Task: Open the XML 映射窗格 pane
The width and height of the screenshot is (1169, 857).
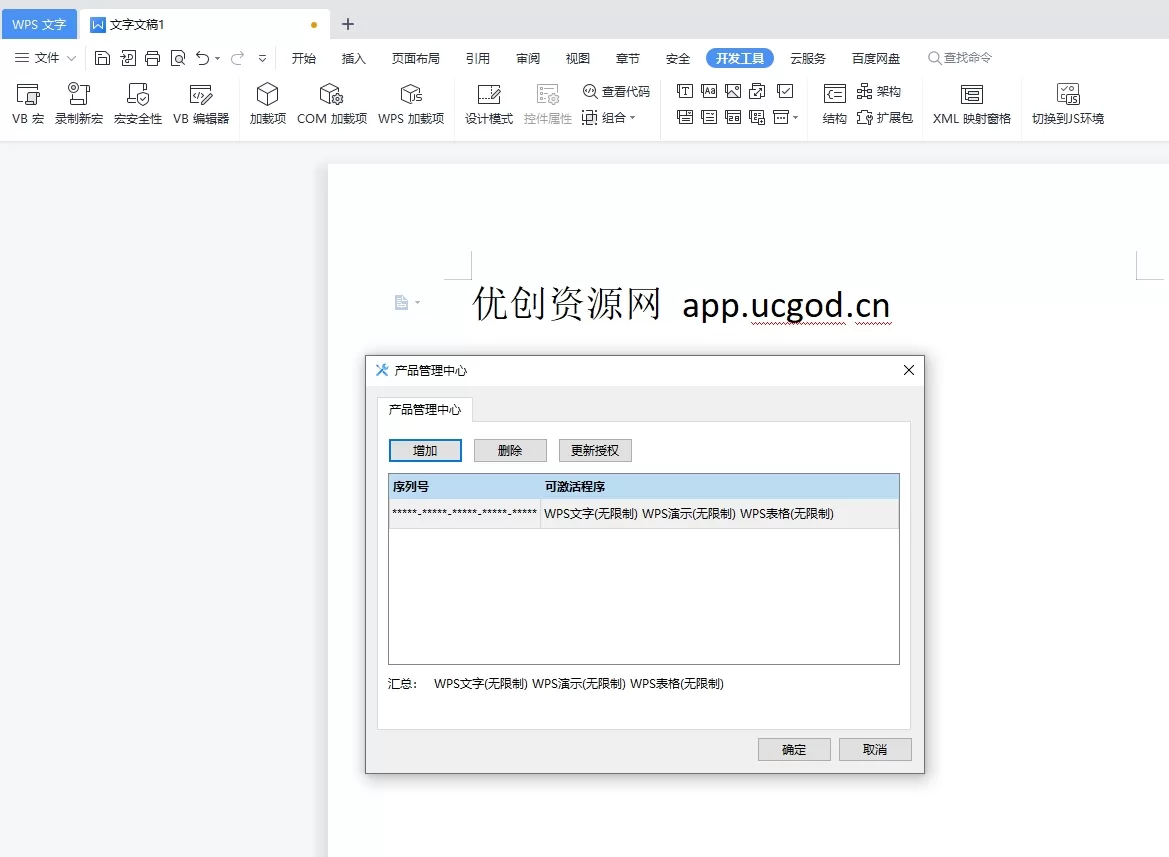Action: [x=971, y=103]
